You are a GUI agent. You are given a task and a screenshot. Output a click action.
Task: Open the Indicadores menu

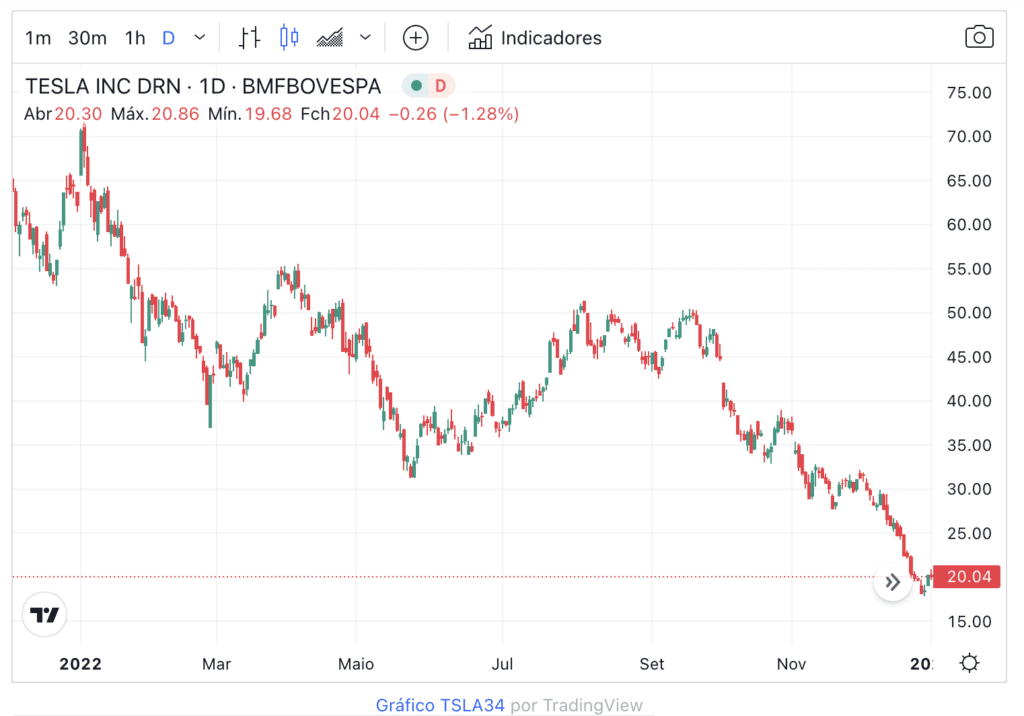(534, 38)
